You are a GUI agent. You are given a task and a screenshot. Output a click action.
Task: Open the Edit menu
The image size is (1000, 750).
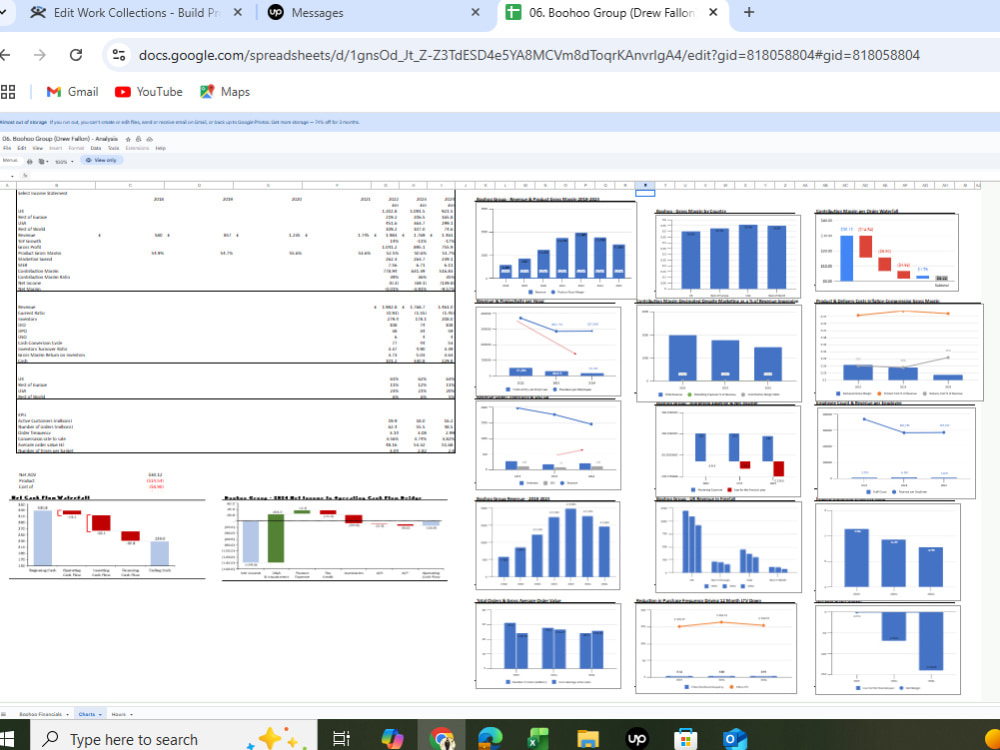click(x=22, y=148)
